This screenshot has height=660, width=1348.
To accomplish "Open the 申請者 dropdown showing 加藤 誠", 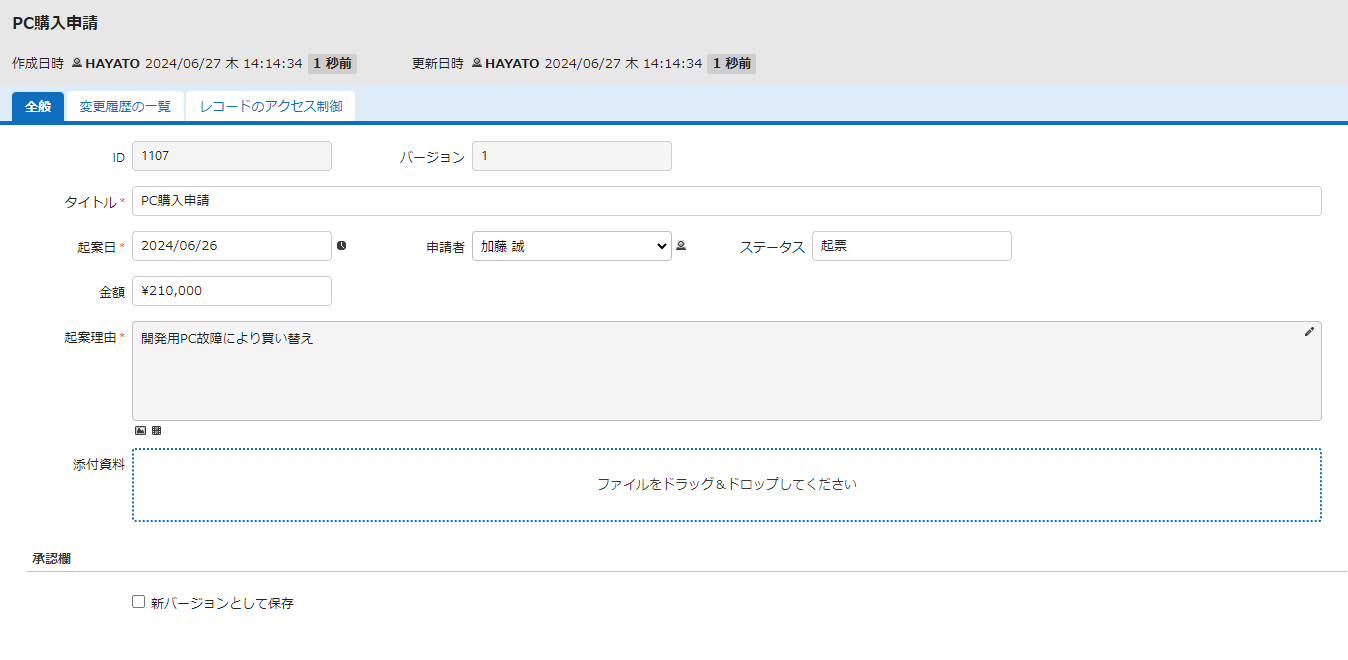I will 572,246.
